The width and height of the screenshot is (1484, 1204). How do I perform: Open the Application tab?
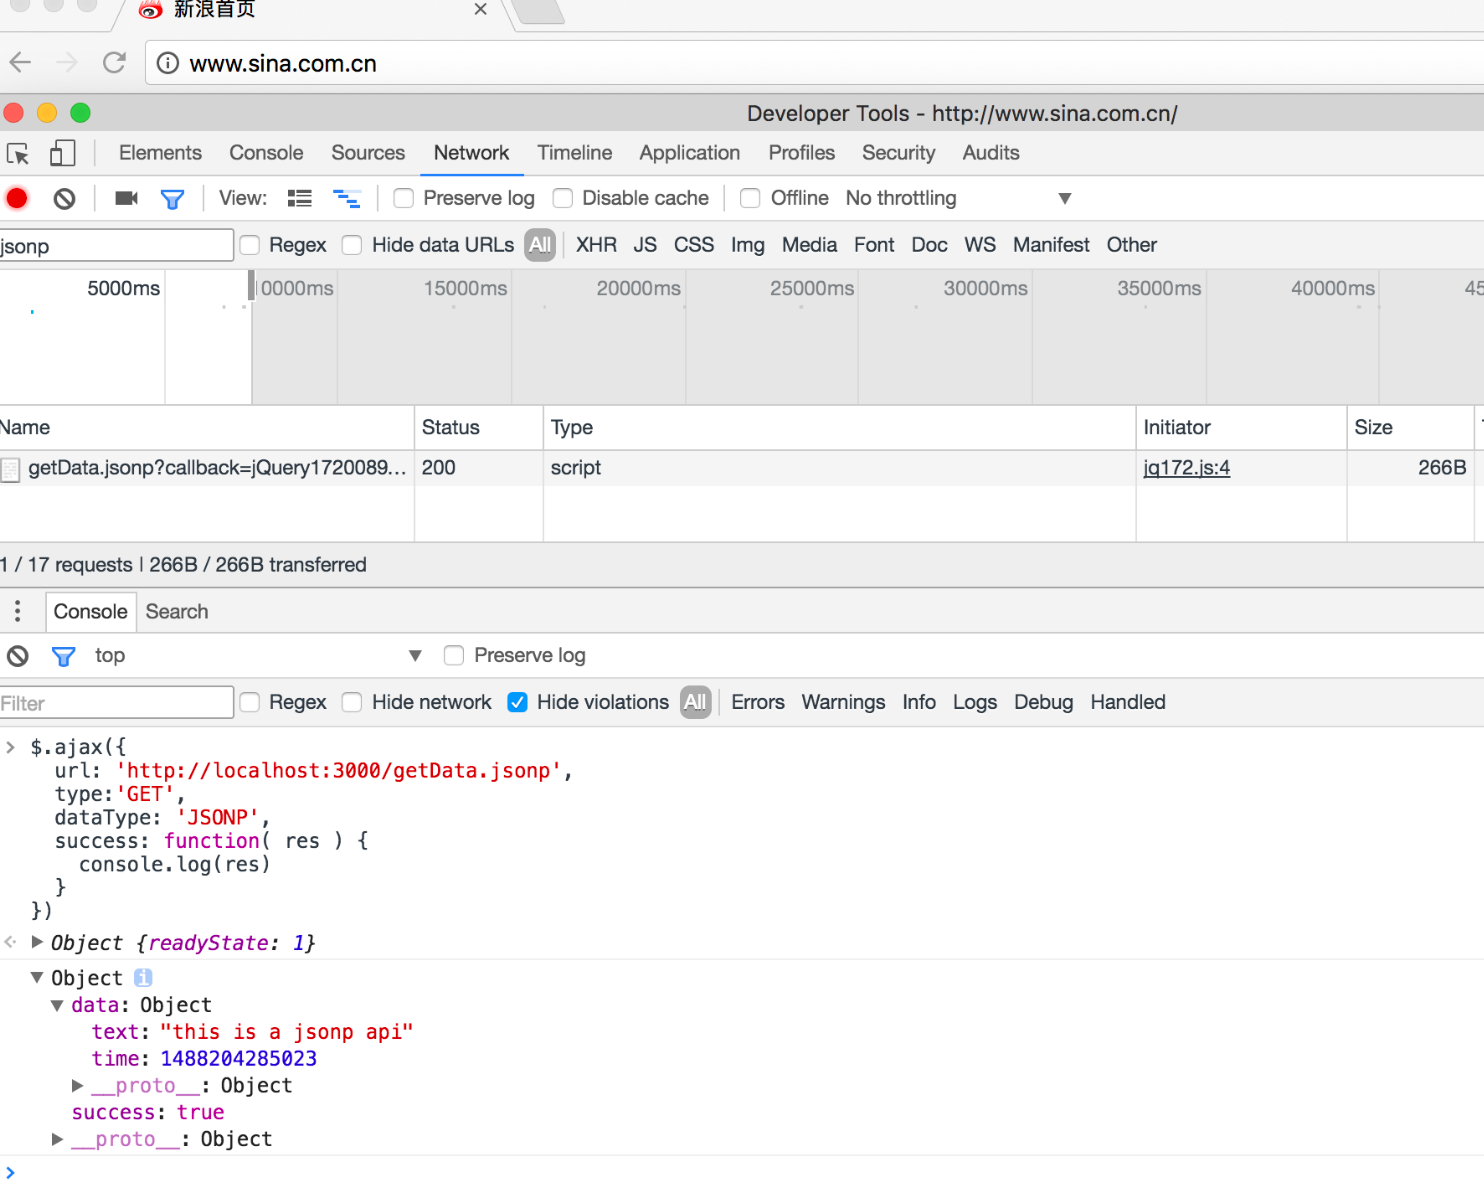click(x=689, y=153)
